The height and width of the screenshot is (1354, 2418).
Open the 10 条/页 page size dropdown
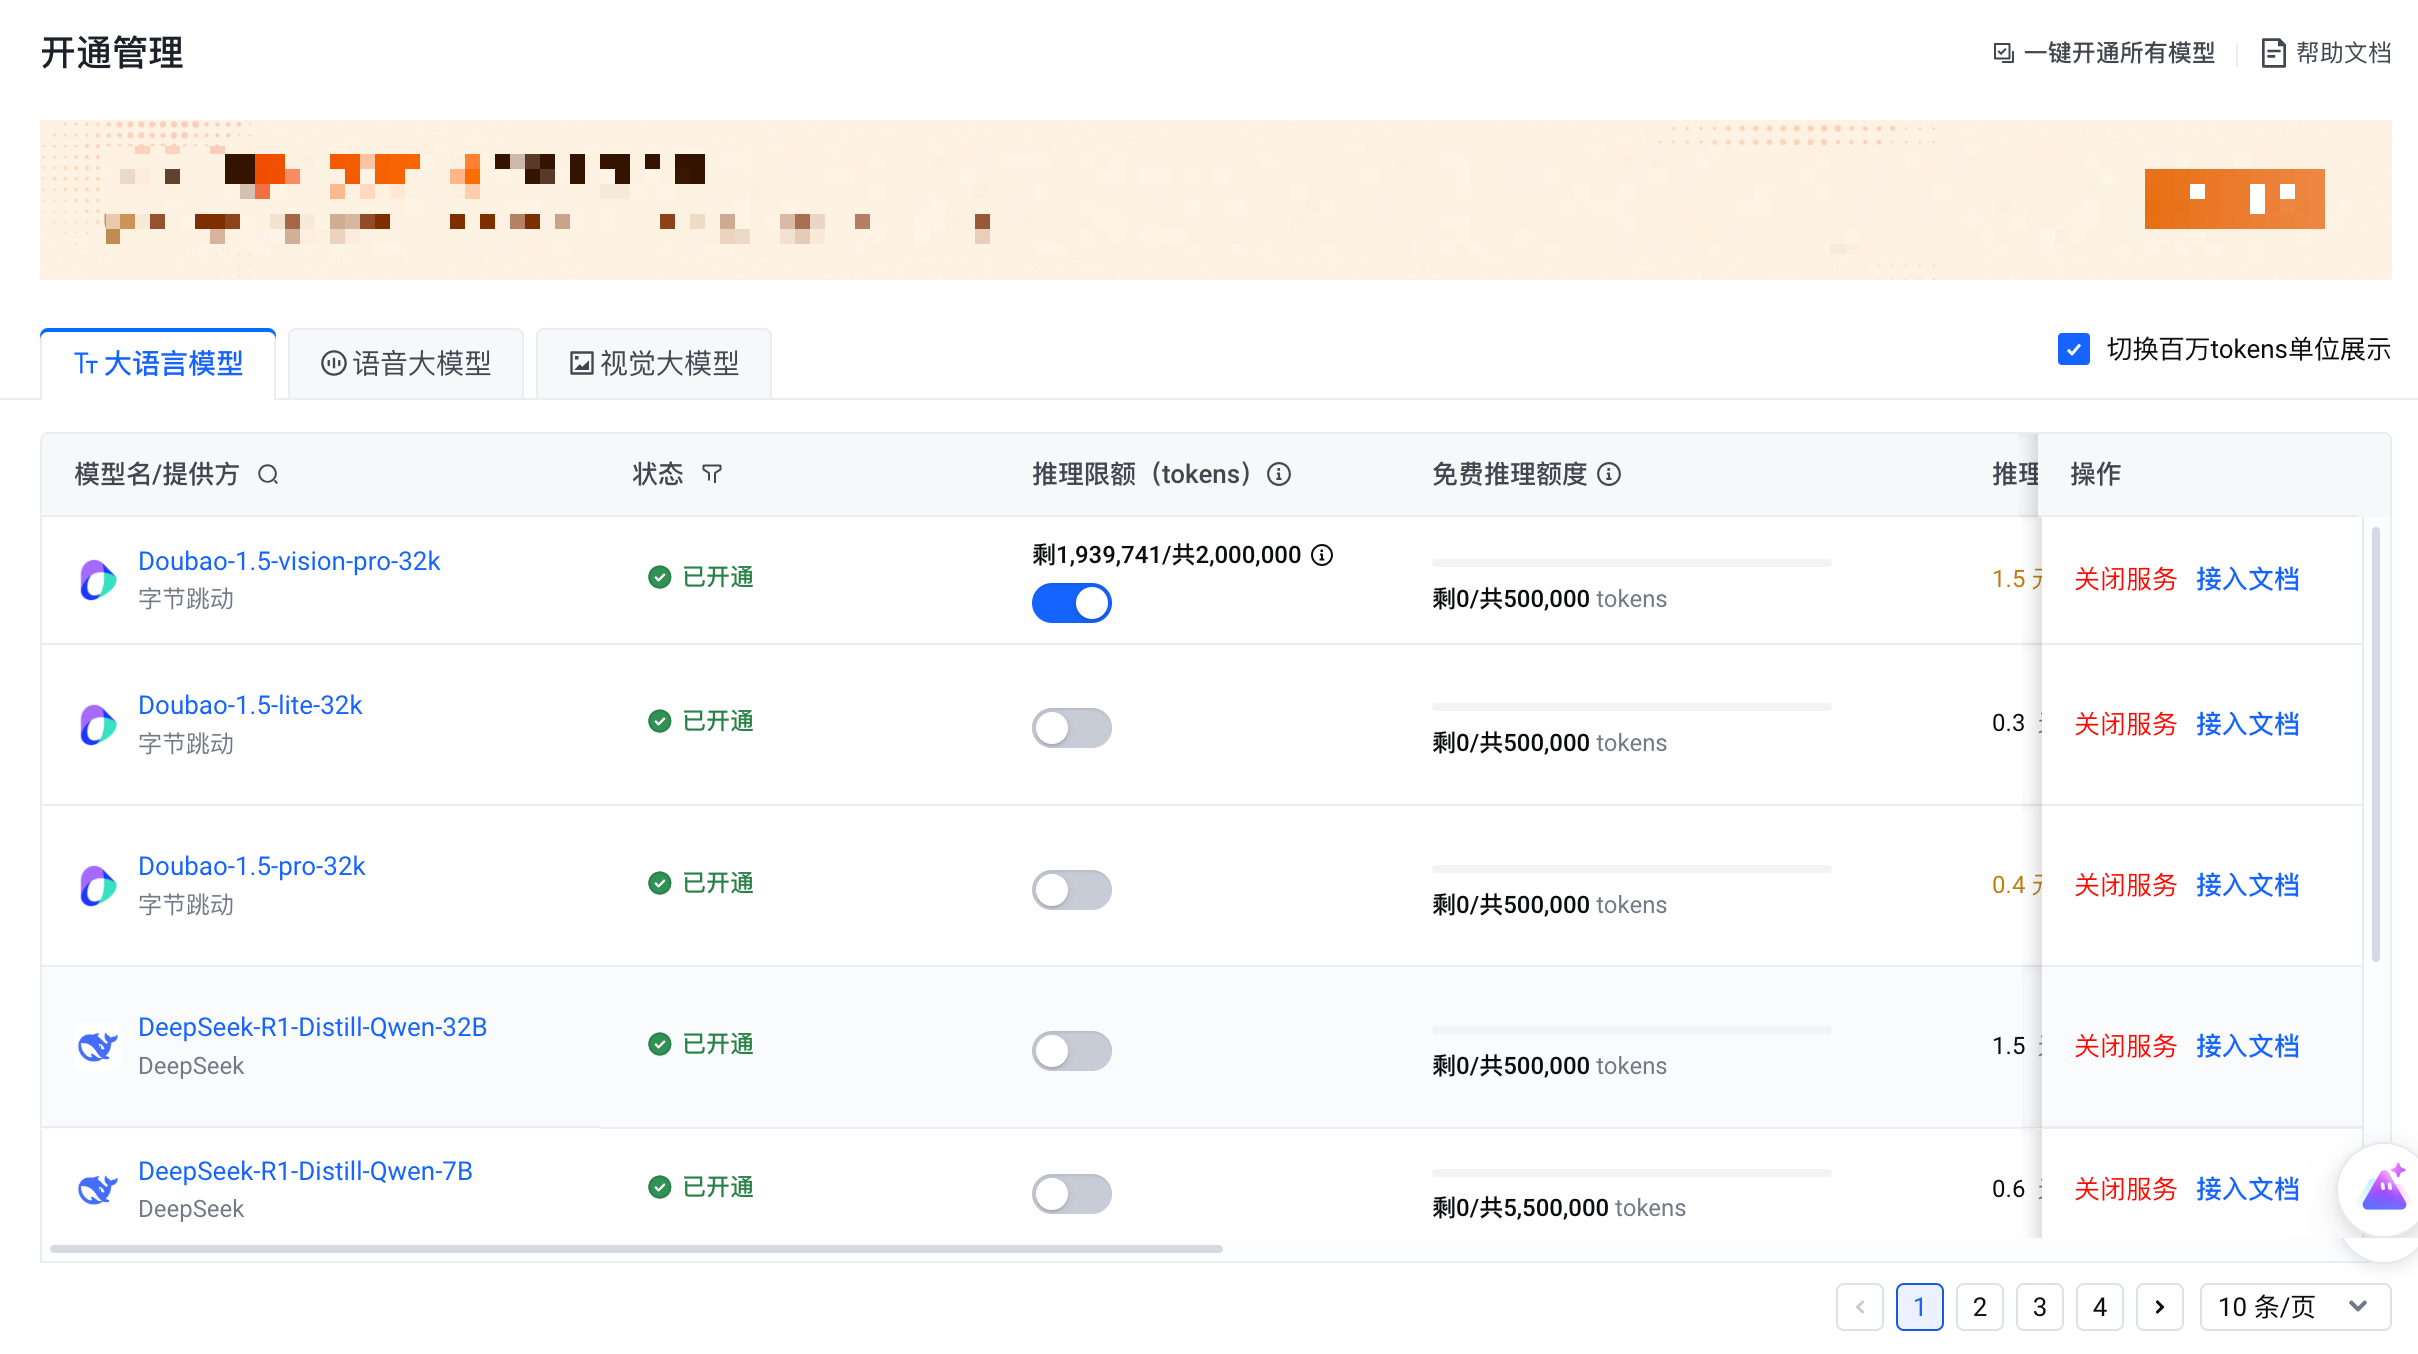point(2294,1307)
